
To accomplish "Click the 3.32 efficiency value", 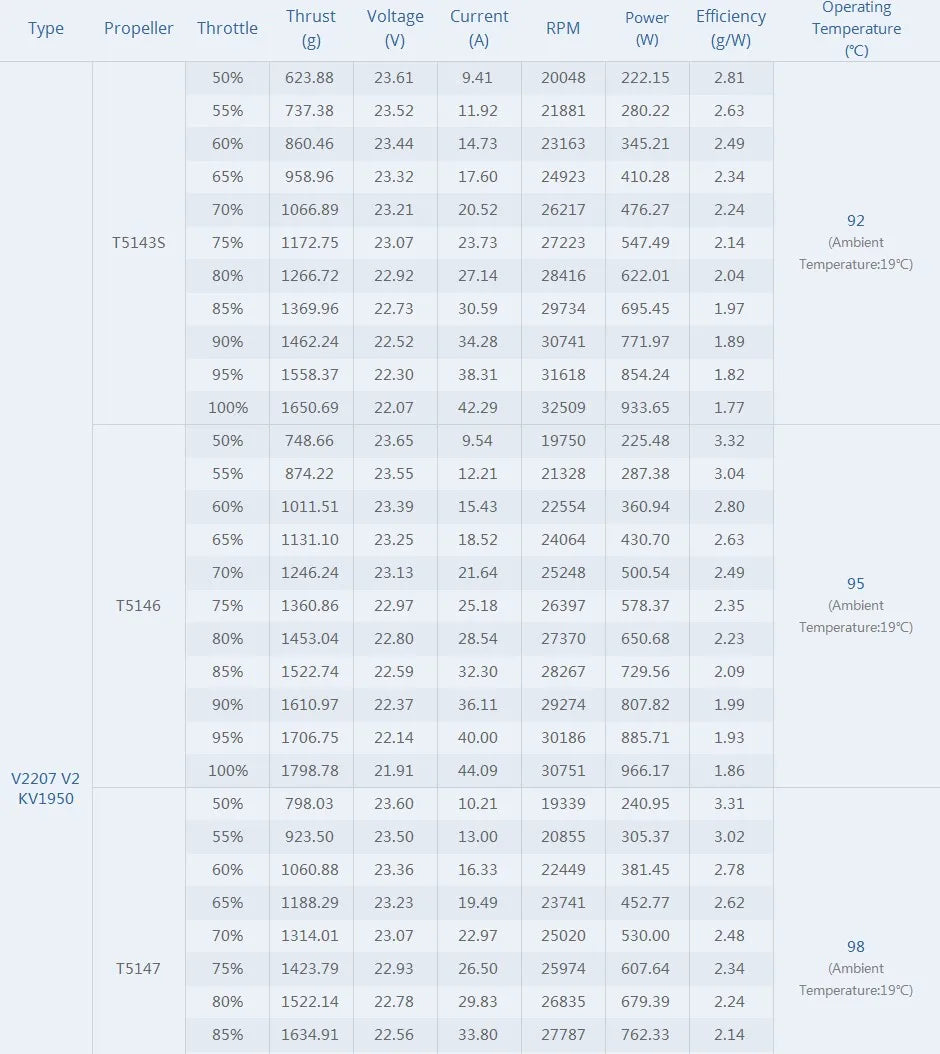I will pyautogui.click(x=730, y=440).
